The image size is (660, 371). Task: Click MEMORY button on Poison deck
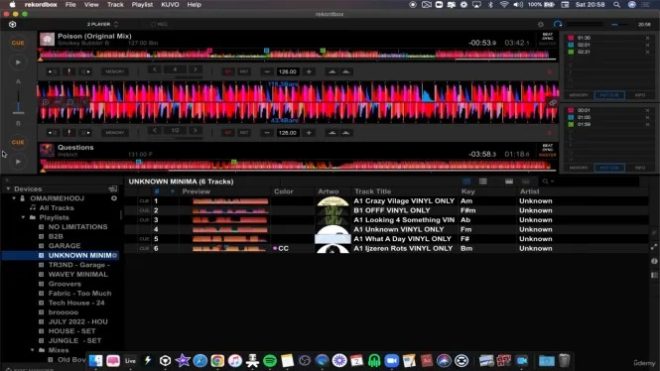tap(114, 72)
